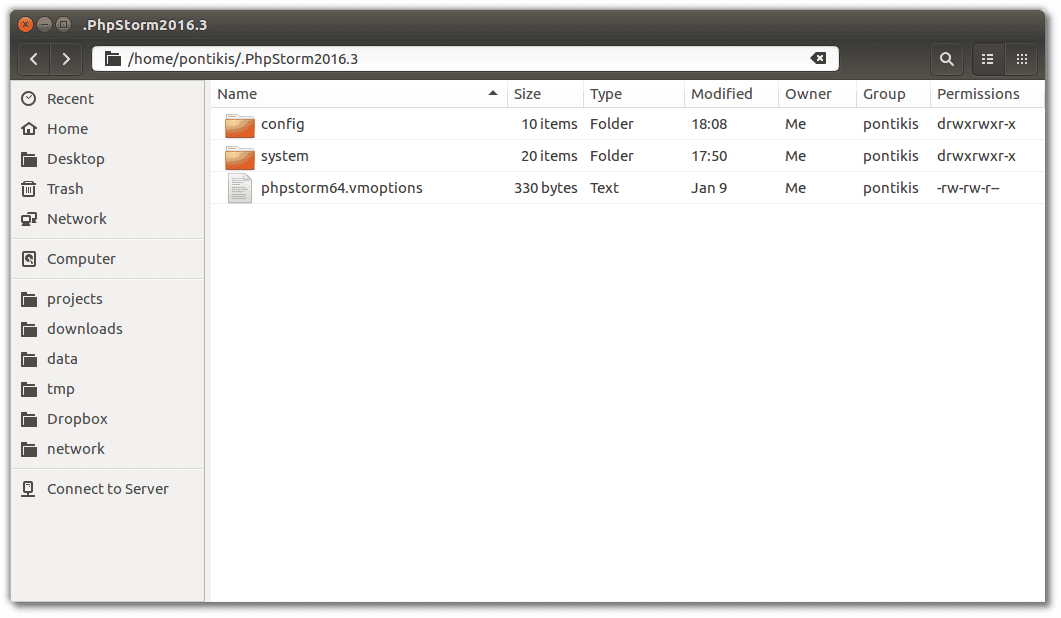Viewport: 1061px width, 618px height.
Task: Click the Home house icon in sidebar
Action: (x=28, y=129)
